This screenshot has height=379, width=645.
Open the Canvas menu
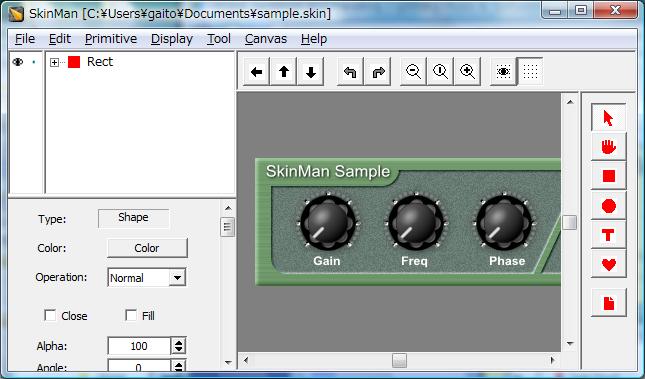(266, 39)
